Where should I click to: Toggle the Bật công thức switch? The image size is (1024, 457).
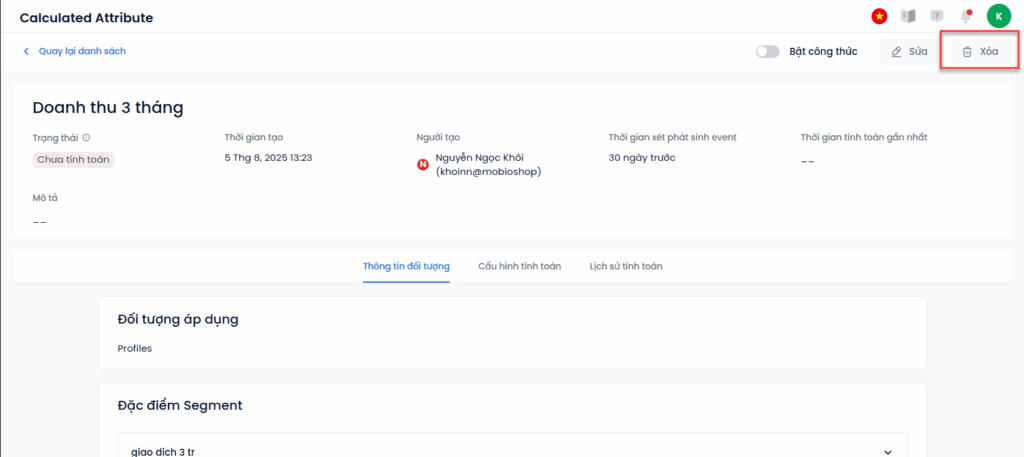pyautogui.click(x=768, y=52)
